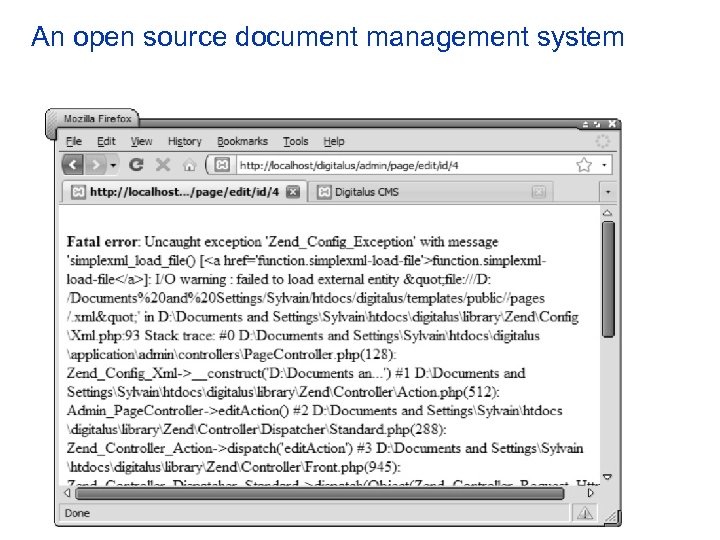This screenshot has width=720, height=540.
Task: Click the favicon on the localhost tab
Action: pyautogui.click(x=78, y=192)
